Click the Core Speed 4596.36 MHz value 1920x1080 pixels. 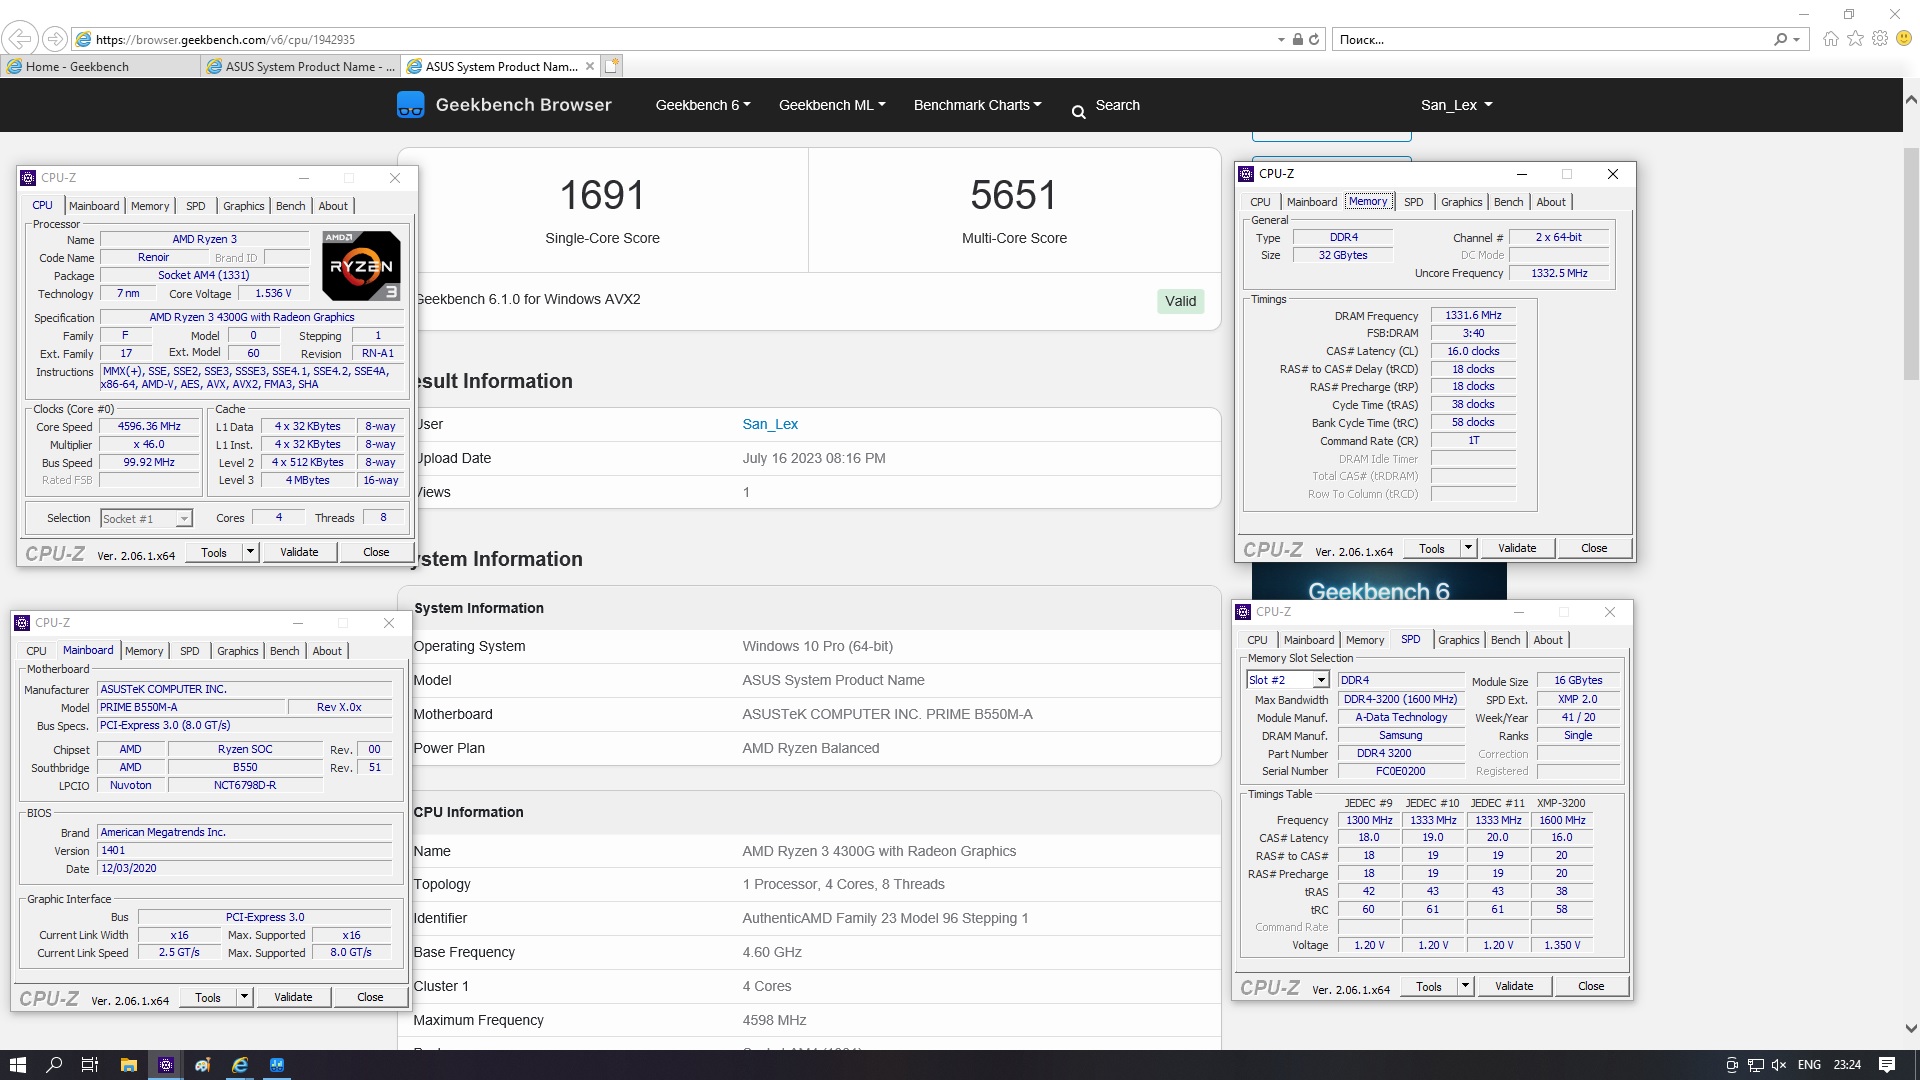149,426
